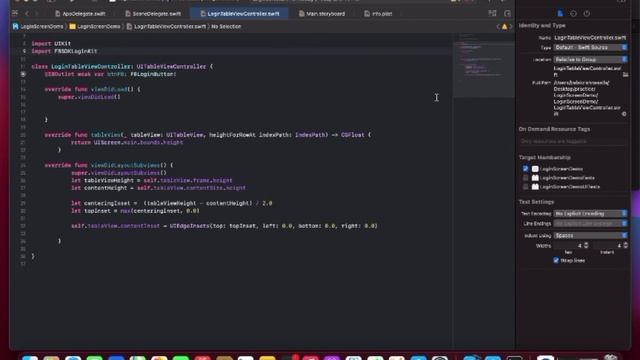
Task: Click 'override func viewDidLayoutSubviews()' line
Action: (109, 165)
